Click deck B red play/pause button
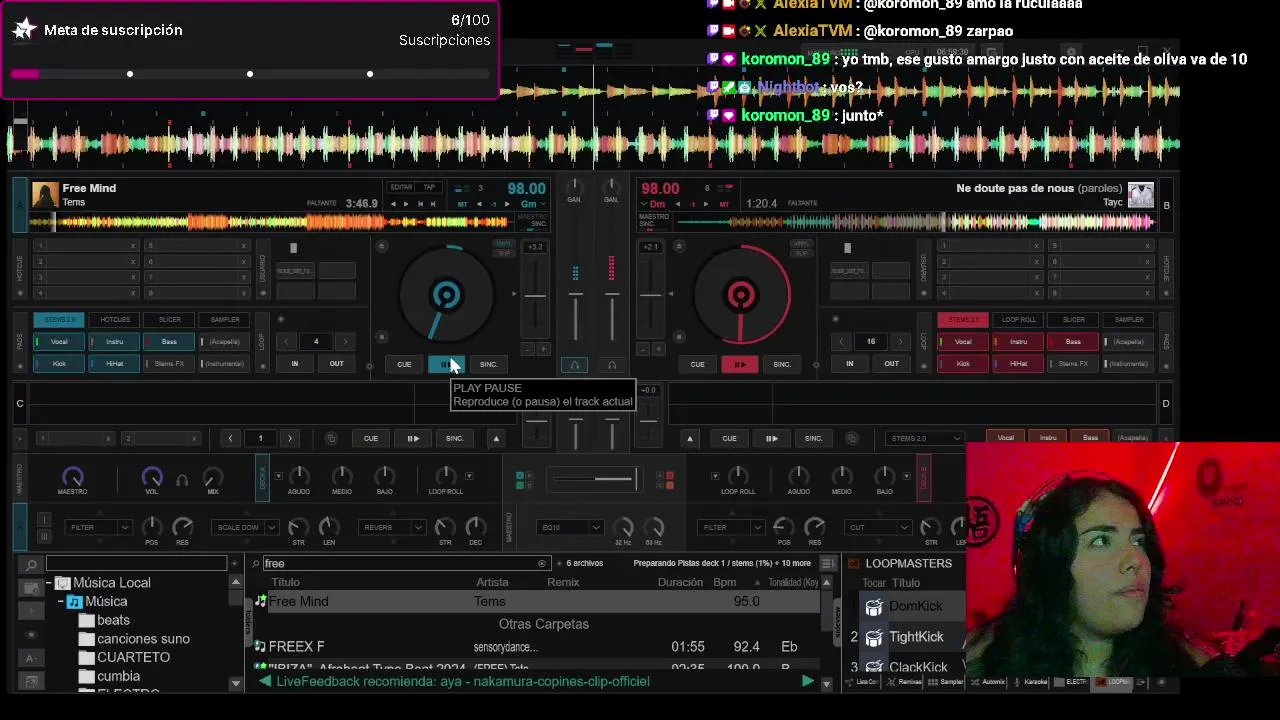Image resolution: width=1280 pixels, height=720 pixels. (740, 364)
